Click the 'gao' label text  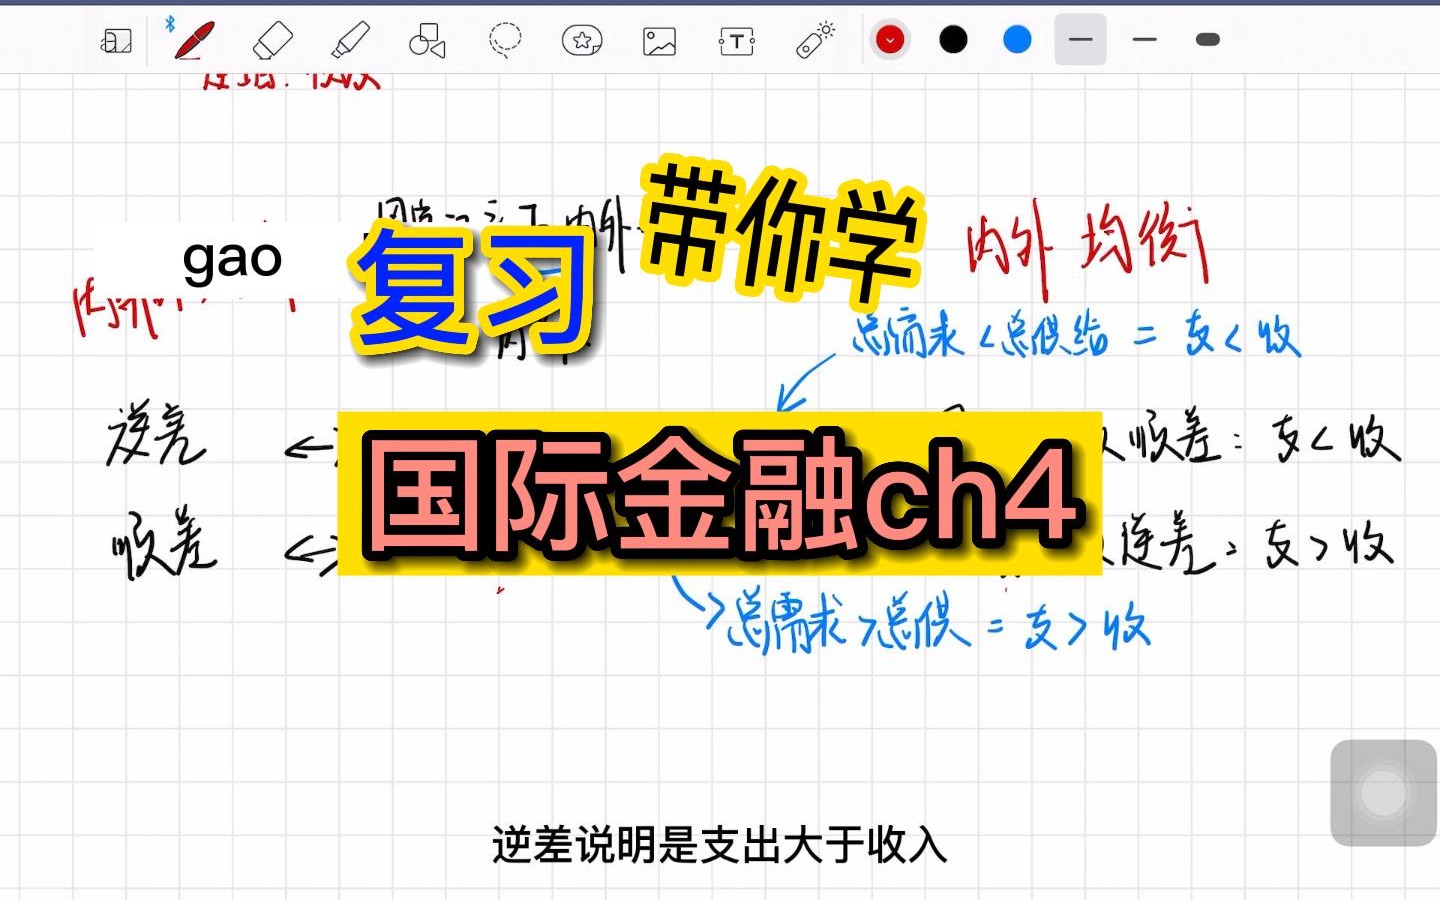(232, 259)
